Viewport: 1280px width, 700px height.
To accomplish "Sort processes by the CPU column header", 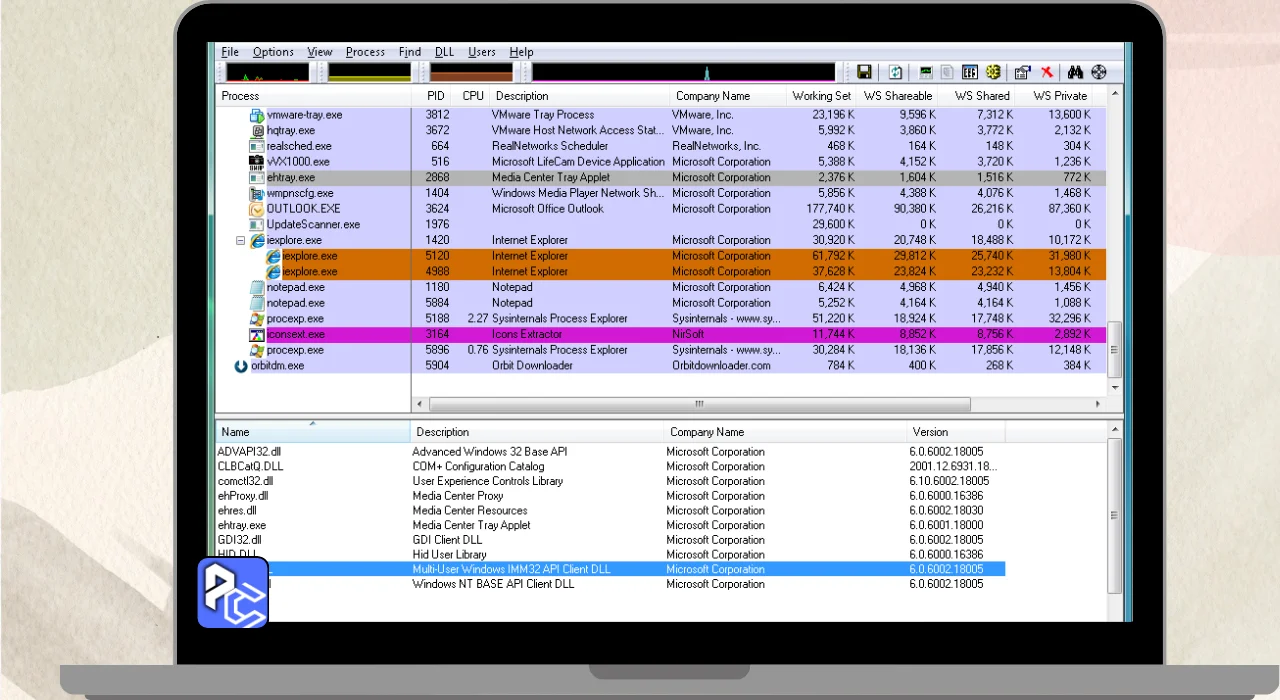I will click(x=473, y=96).
